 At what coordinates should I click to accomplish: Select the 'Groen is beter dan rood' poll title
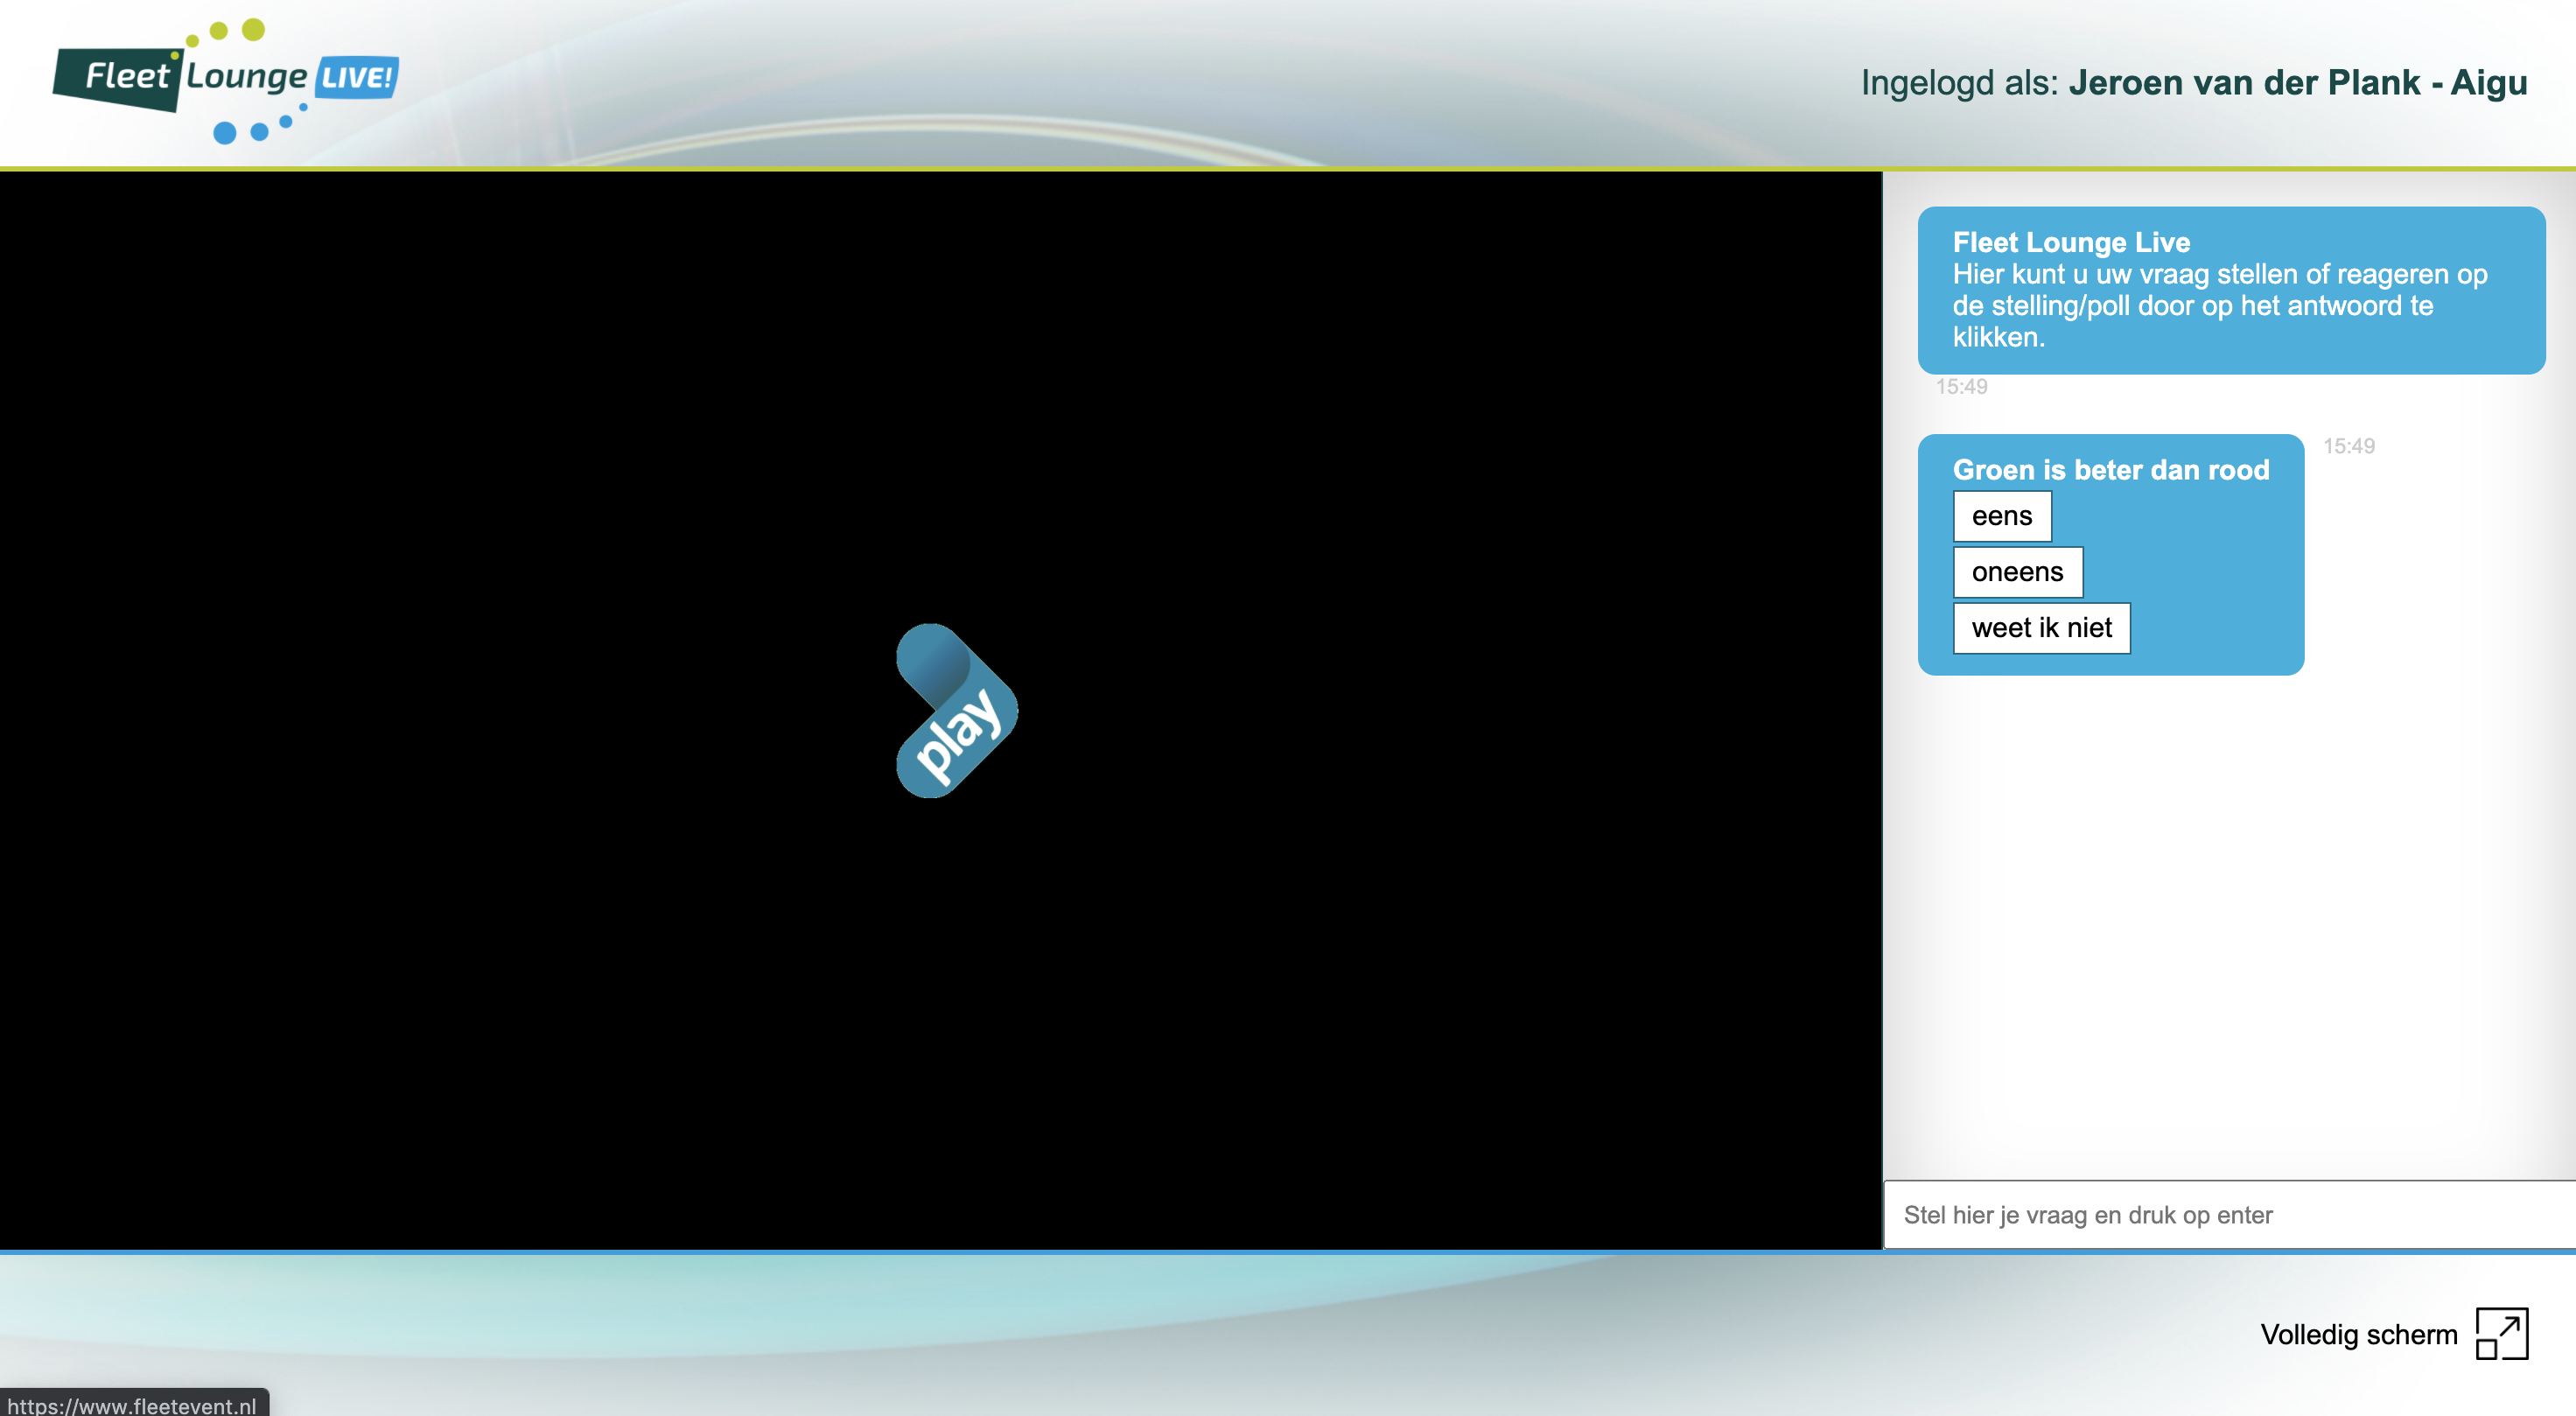point(2111,469)
